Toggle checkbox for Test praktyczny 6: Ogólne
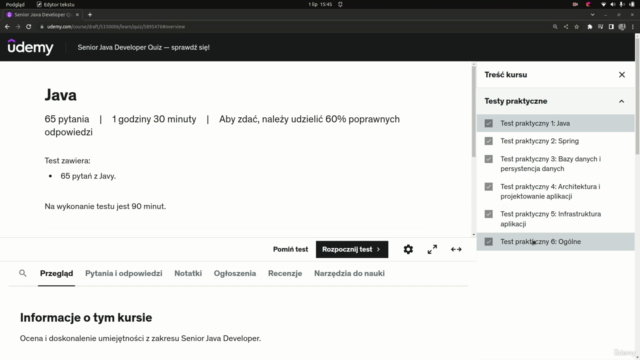 (x=489, y=242)
